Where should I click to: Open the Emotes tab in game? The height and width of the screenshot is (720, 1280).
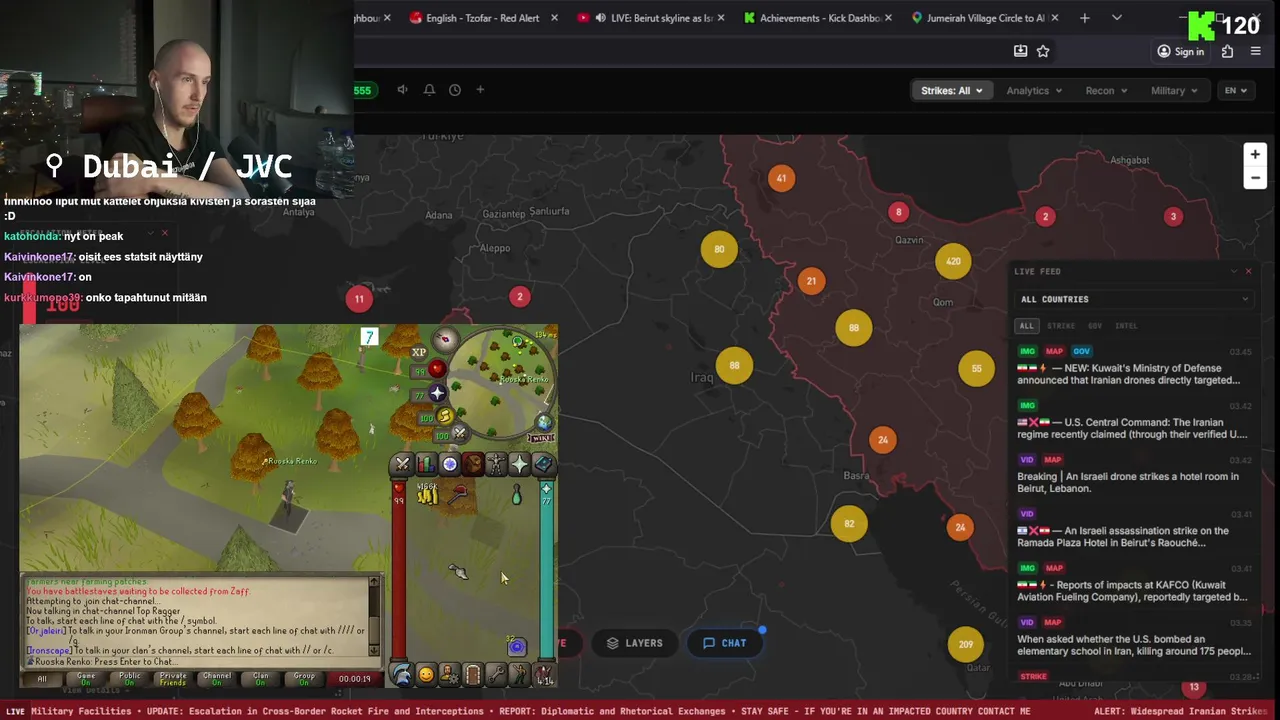(x=519, y=675)
